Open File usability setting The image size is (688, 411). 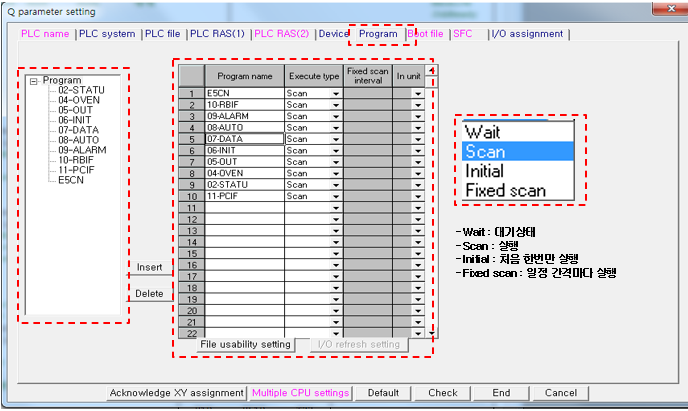click(245, 344)
